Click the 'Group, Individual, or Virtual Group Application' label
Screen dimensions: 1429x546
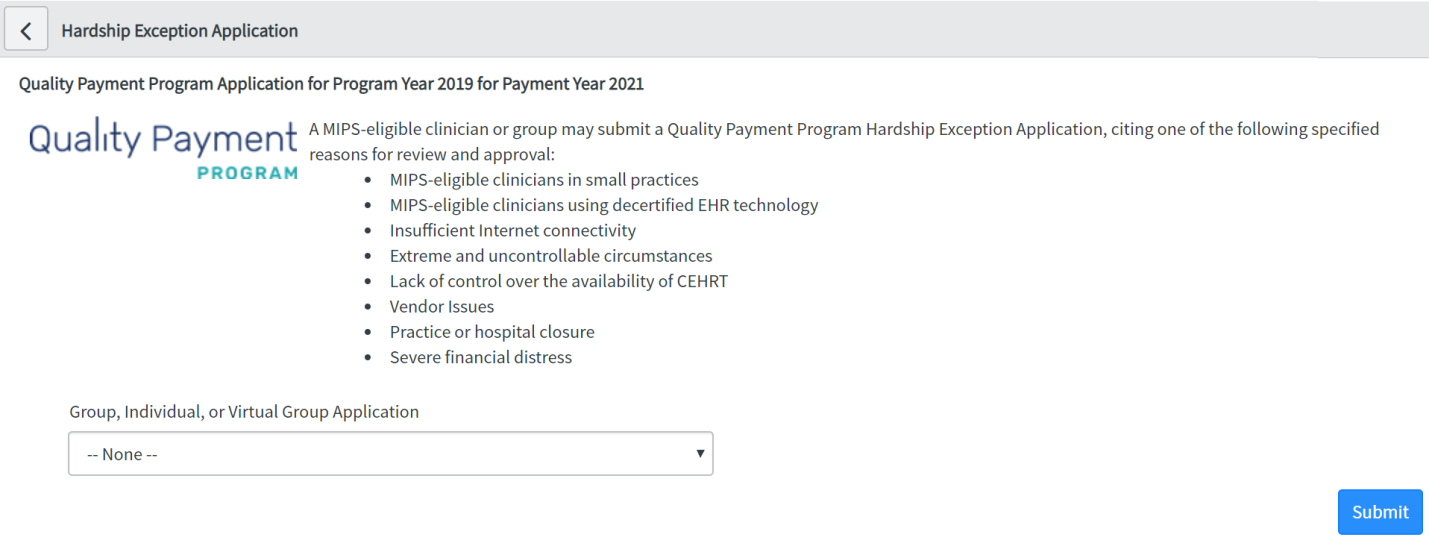coord(244,412)
